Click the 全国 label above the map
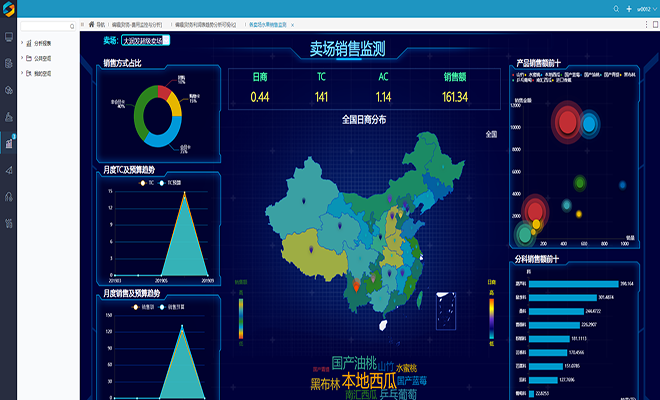 click(x=491, y=133)
